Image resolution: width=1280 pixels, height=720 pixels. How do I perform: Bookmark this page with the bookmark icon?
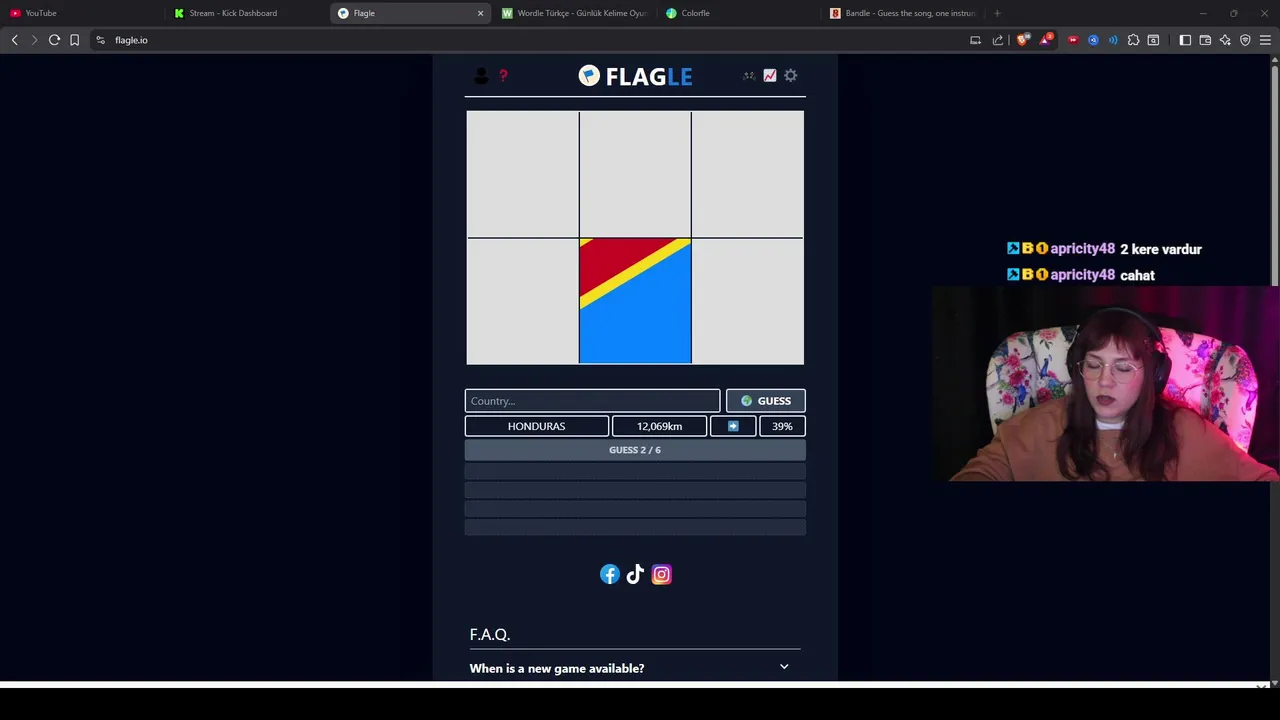74,40
